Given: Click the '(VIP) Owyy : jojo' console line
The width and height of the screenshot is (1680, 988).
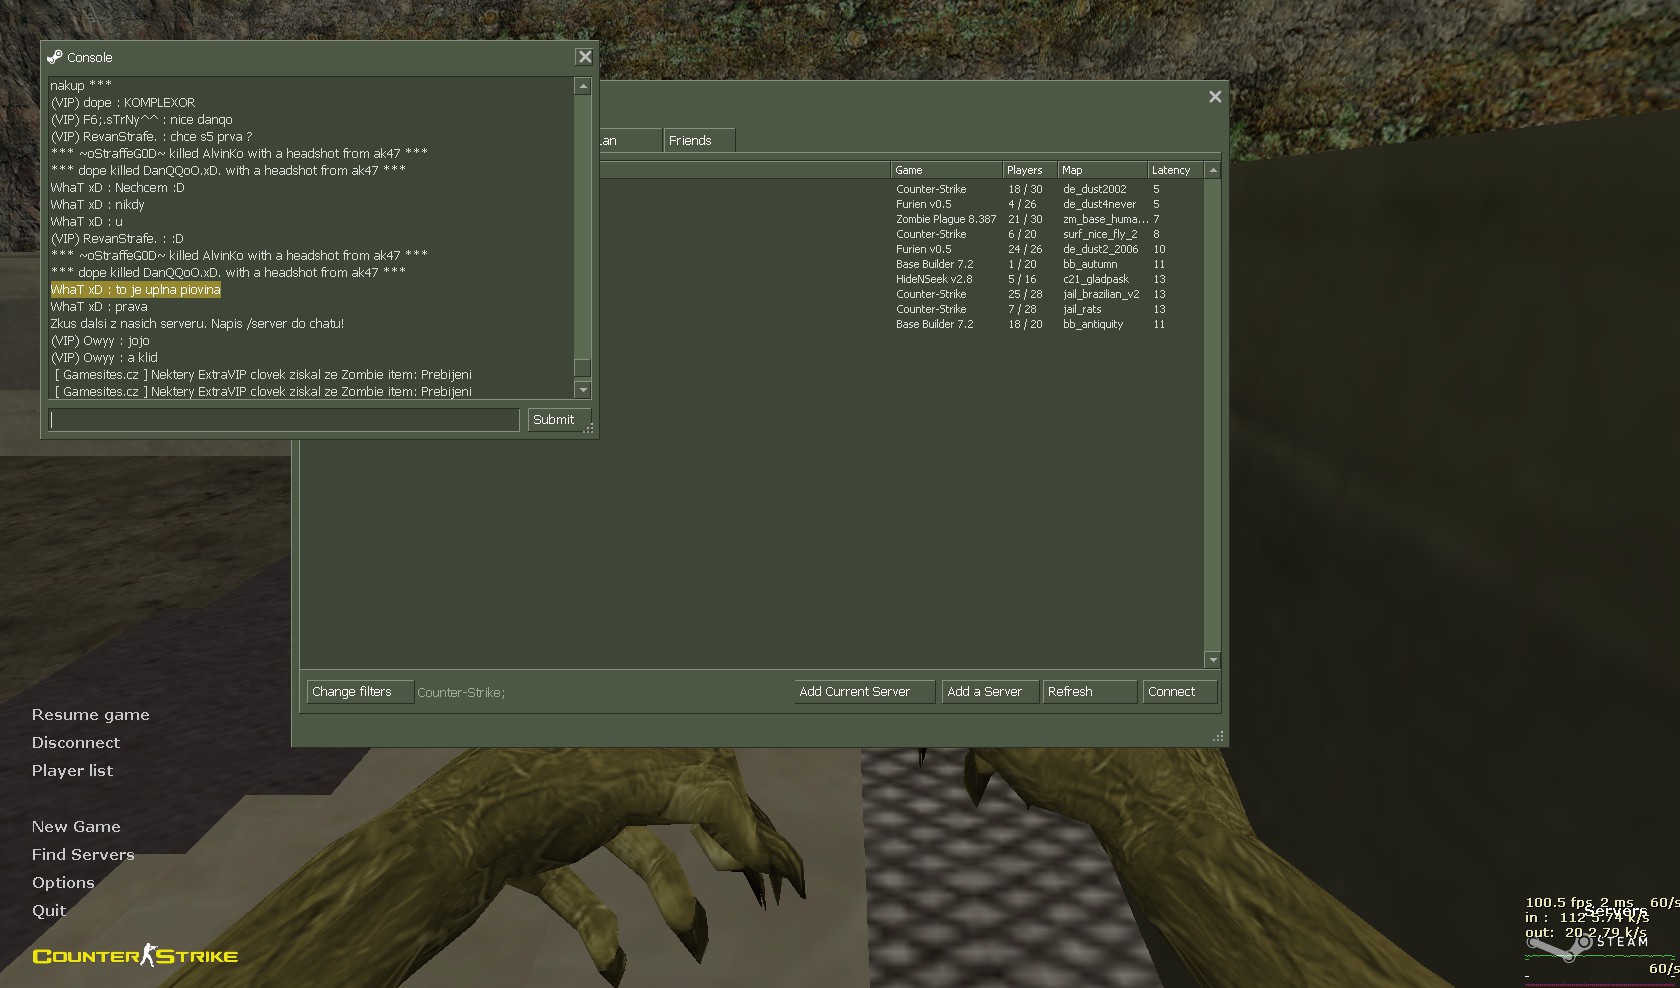Looking at the screenshot, I should click(x=100, y=341).
